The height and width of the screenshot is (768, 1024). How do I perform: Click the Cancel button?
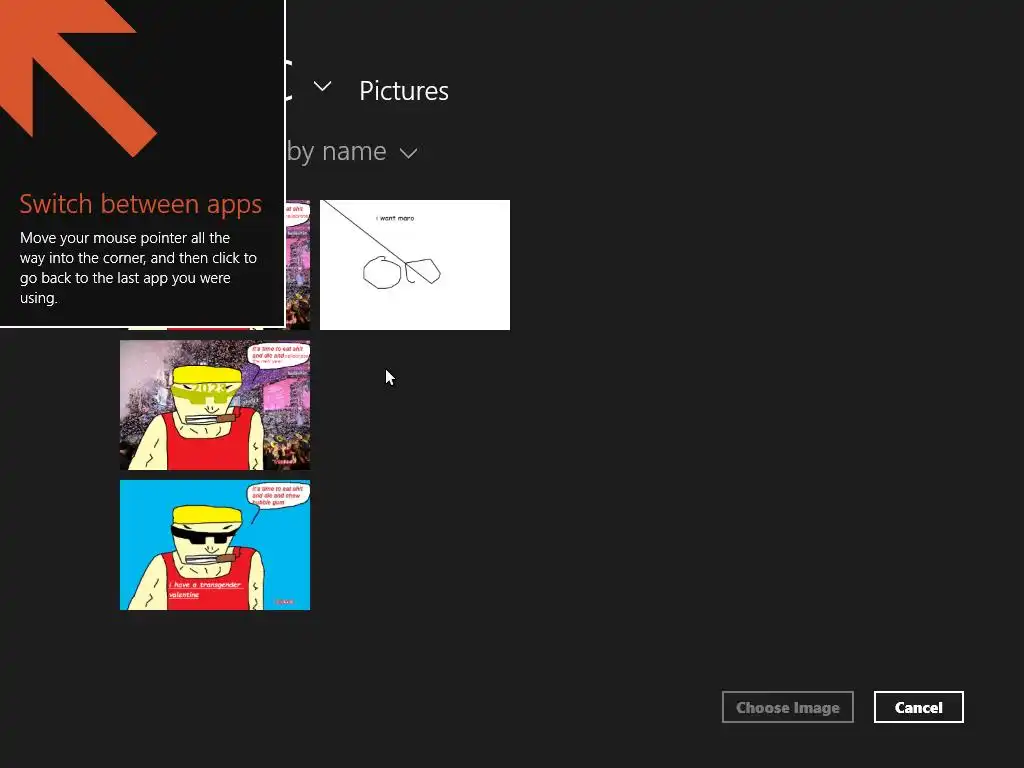point(918,707)
